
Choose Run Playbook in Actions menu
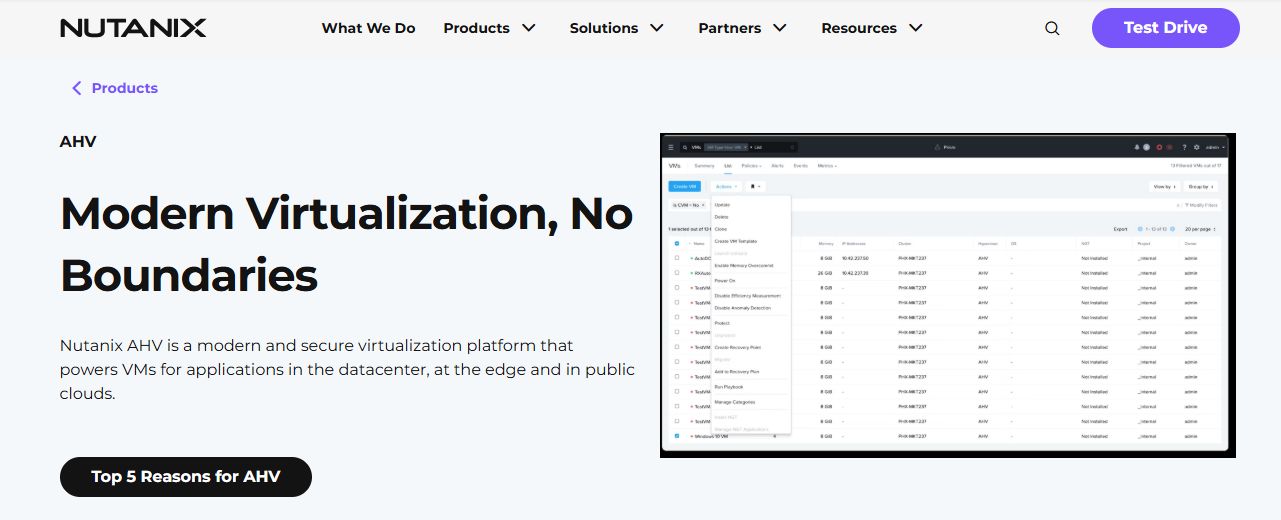[x=729, y=386]
